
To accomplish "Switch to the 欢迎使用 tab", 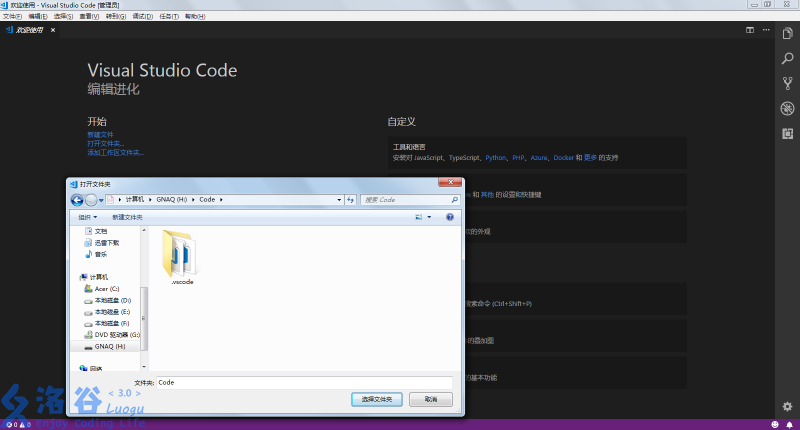I will pyautogui.click(x=30, y=30).
